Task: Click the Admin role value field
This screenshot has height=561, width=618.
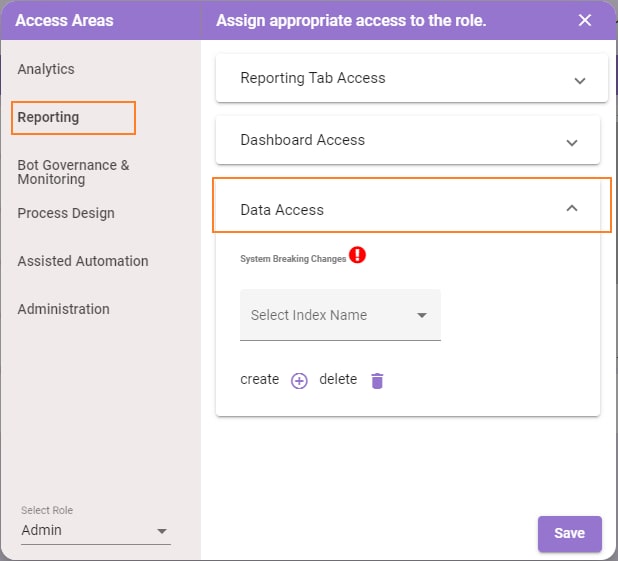Action: click(95, 530)
